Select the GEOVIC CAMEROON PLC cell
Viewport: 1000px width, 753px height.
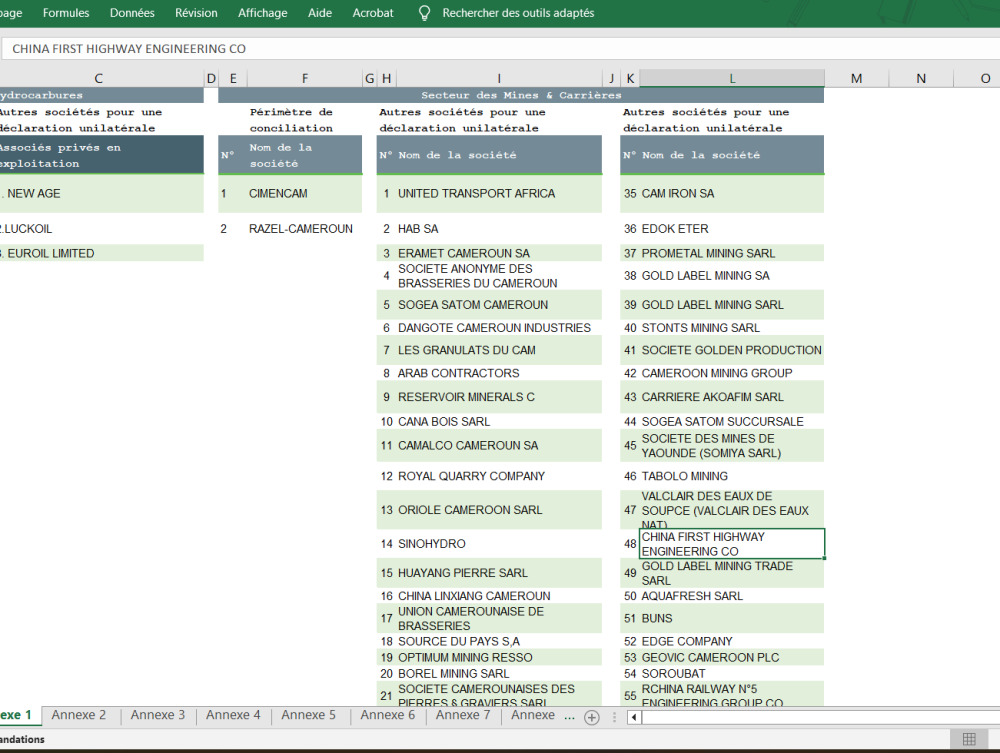click(732, 657)
